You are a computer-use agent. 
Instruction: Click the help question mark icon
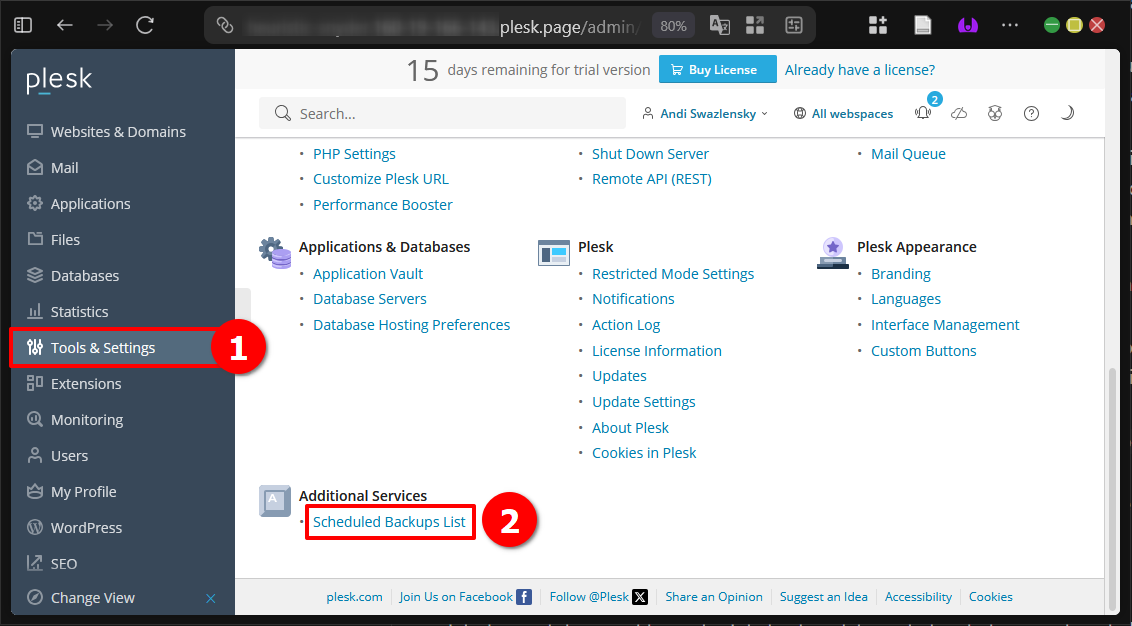(x=1031, y=113)
